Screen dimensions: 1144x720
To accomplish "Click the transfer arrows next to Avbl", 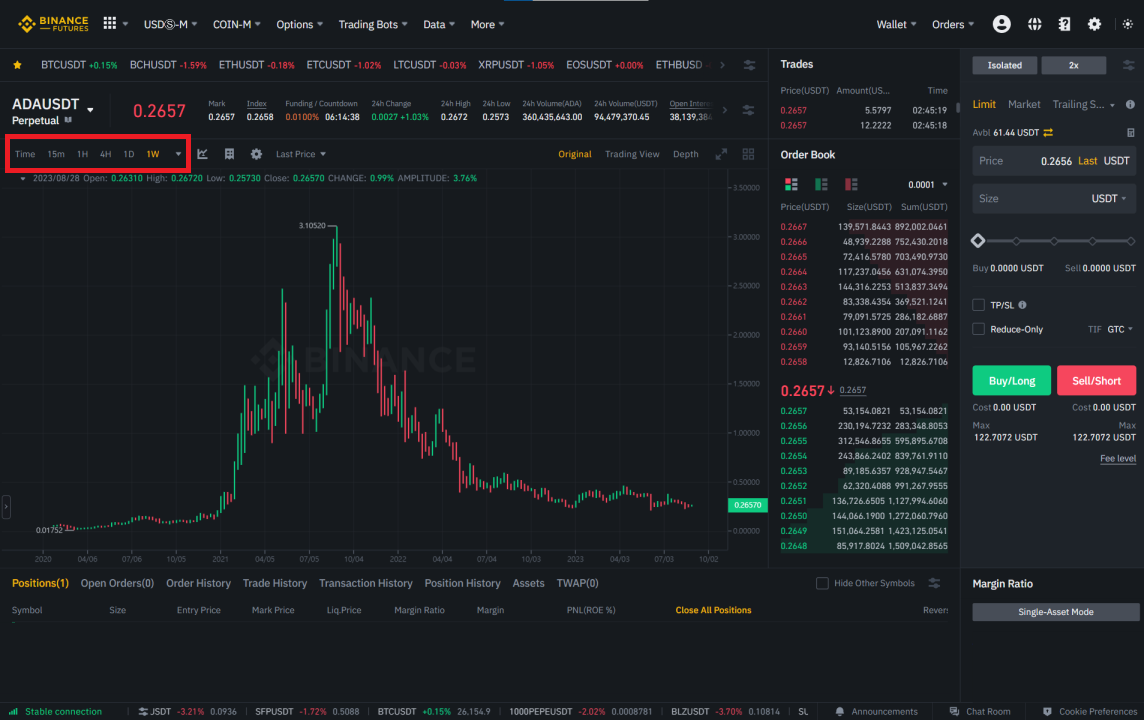I will (x=1048, y=133).
